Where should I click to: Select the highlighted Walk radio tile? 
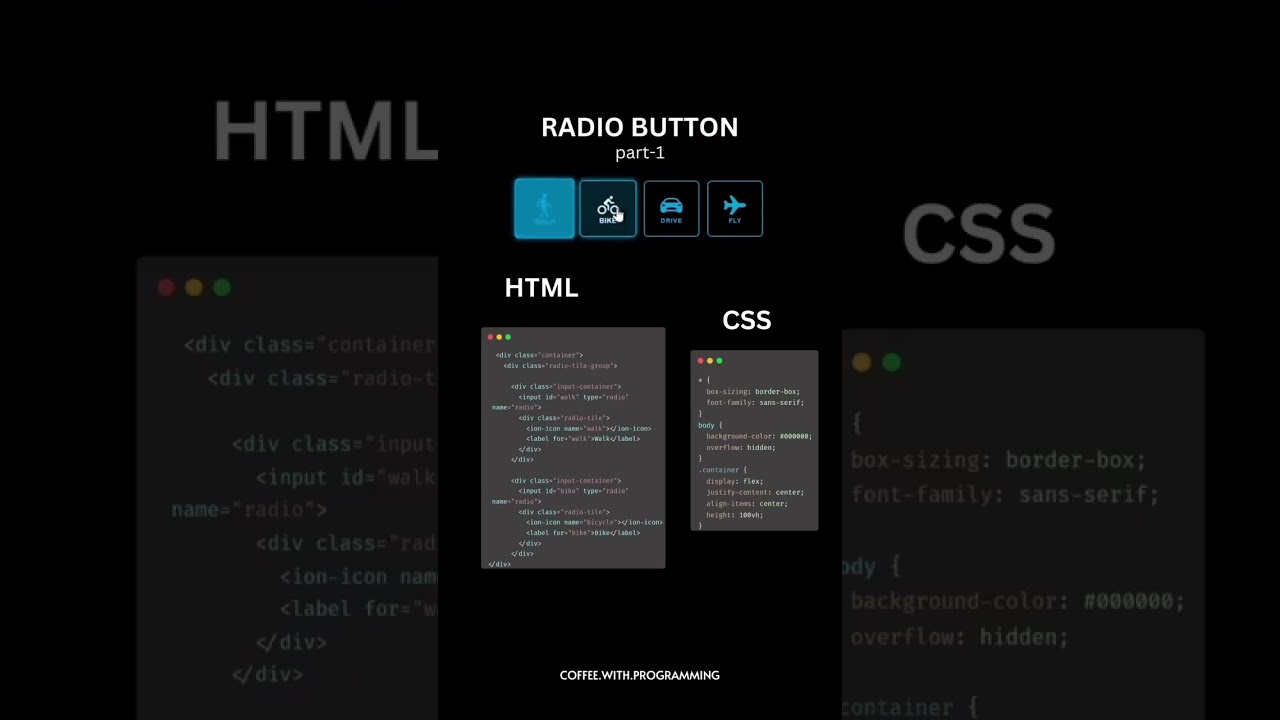544,208
